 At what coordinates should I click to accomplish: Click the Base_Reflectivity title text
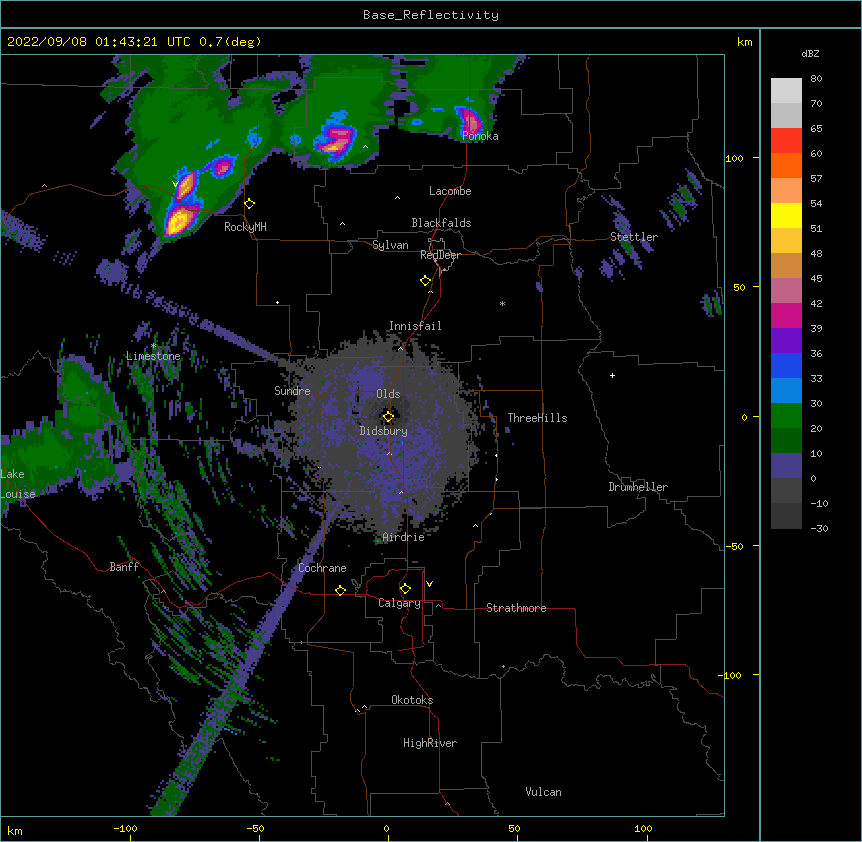pyautogui.click(x=431, y=15)
